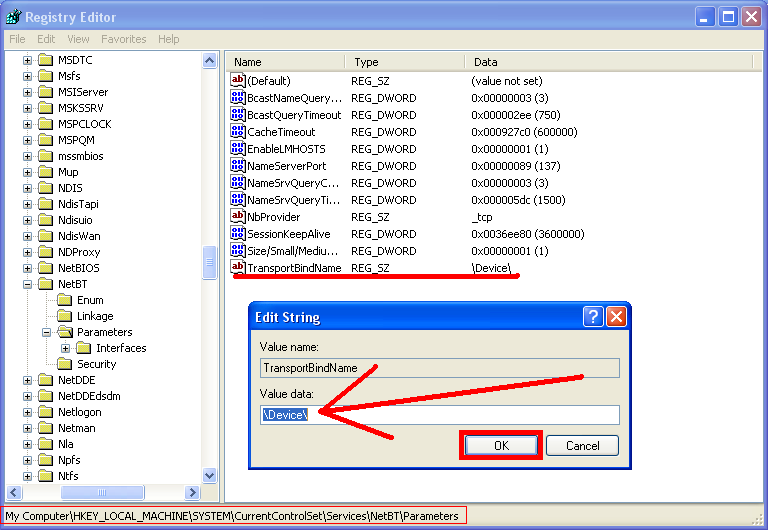
Task: Sort by the Name column header
Action: point(286,62)
